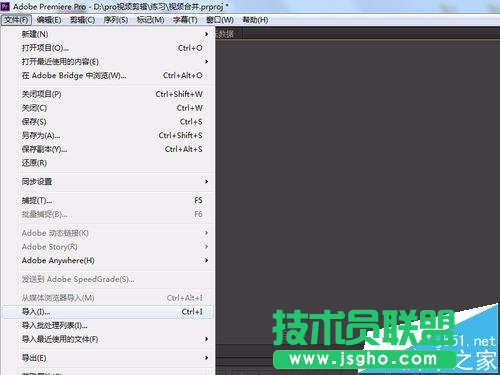
Task: Choose 关闭项目(P) from the menu
Action: tap(107, 94)
